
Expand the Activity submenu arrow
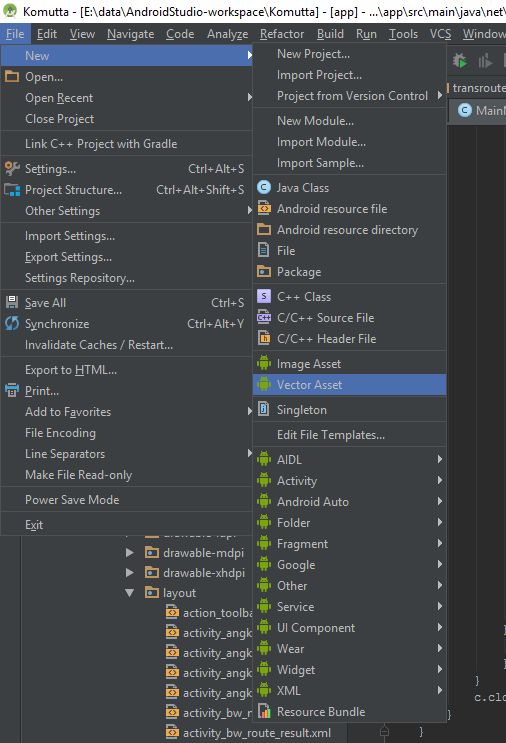pos(440,480)
